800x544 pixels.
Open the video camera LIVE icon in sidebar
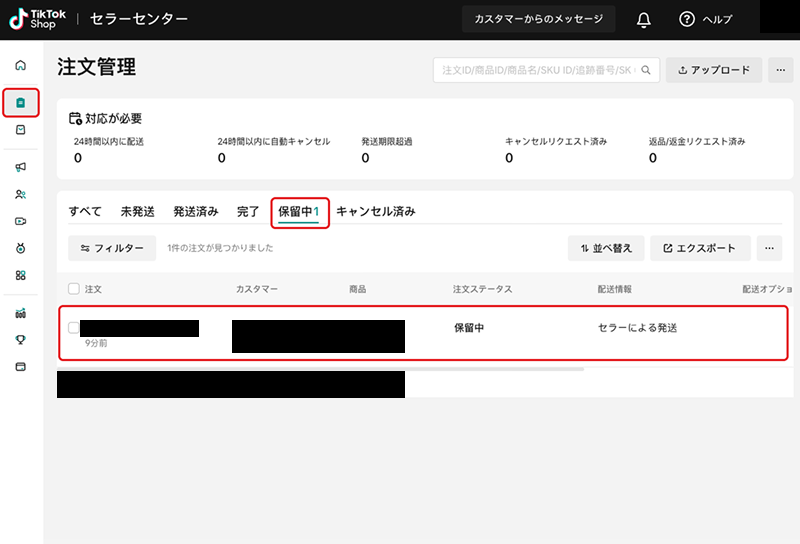(21, 221)
